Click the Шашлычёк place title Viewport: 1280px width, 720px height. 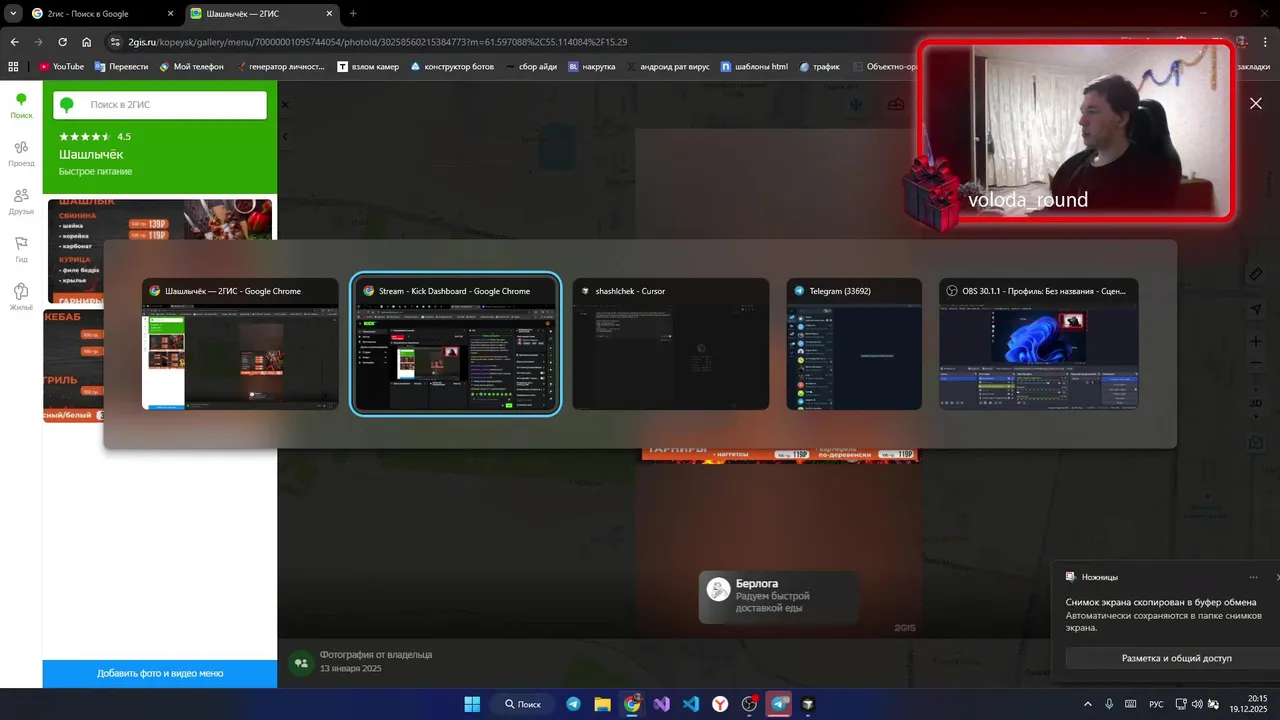point(91,154)
